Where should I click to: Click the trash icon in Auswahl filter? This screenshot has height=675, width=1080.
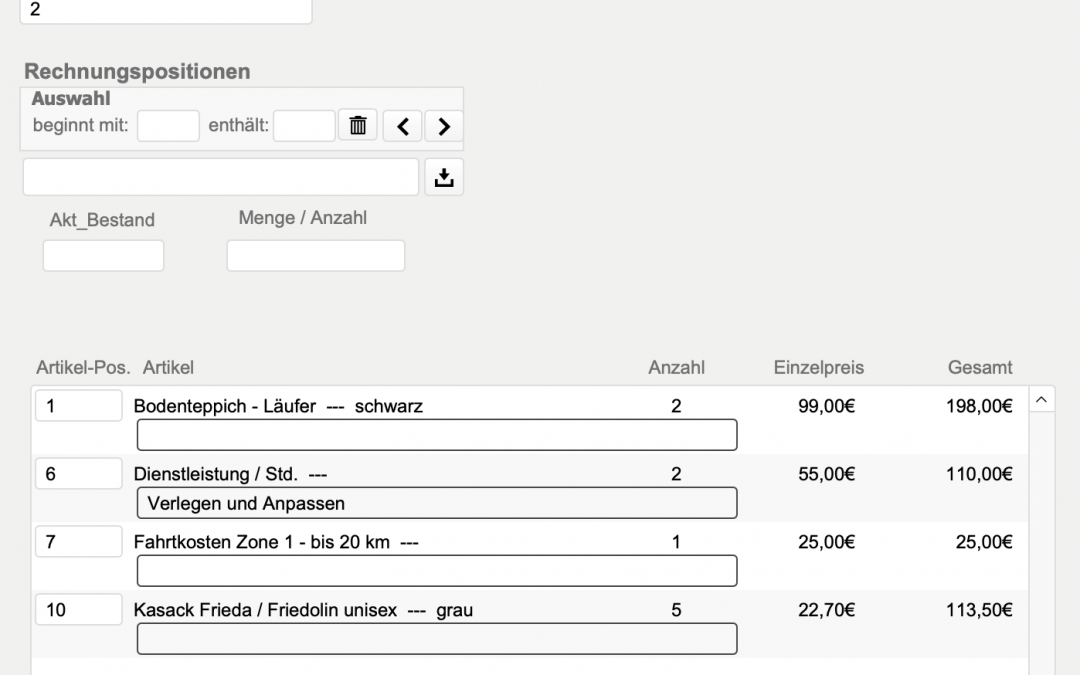click(x=357, y=126)
